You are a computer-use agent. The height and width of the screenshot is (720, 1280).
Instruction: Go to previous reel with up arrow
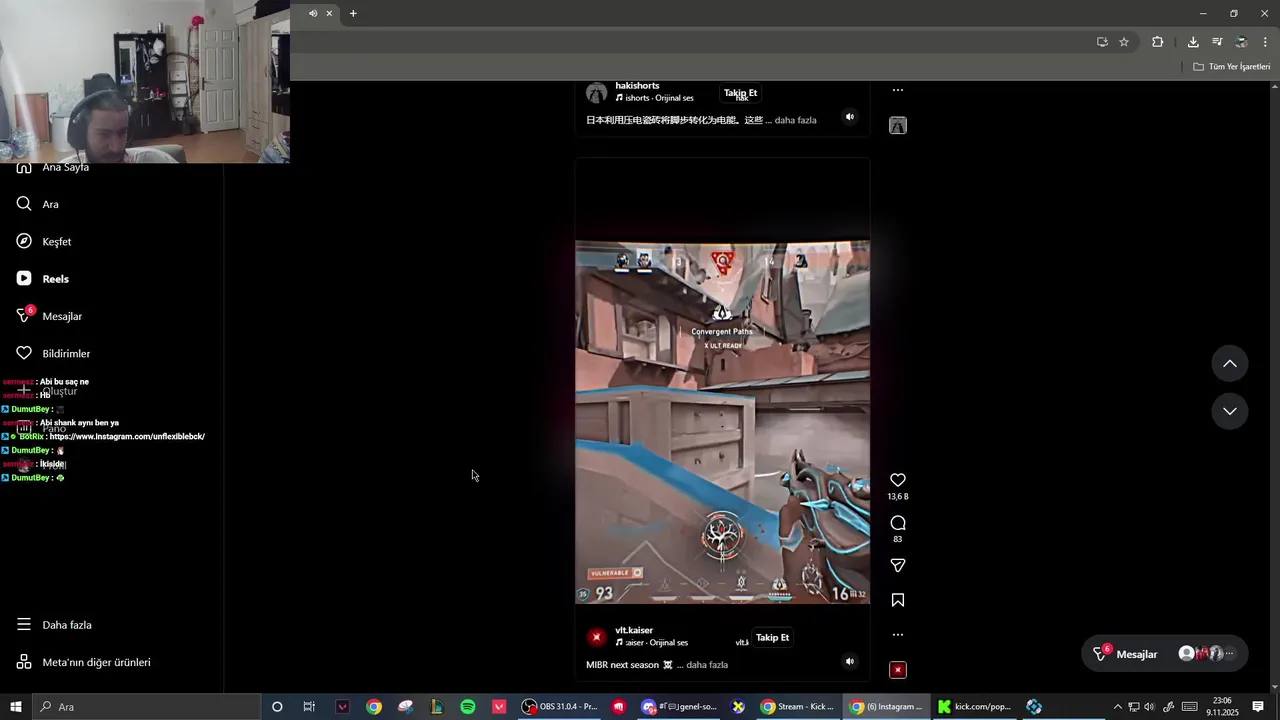coord(1230,363)
